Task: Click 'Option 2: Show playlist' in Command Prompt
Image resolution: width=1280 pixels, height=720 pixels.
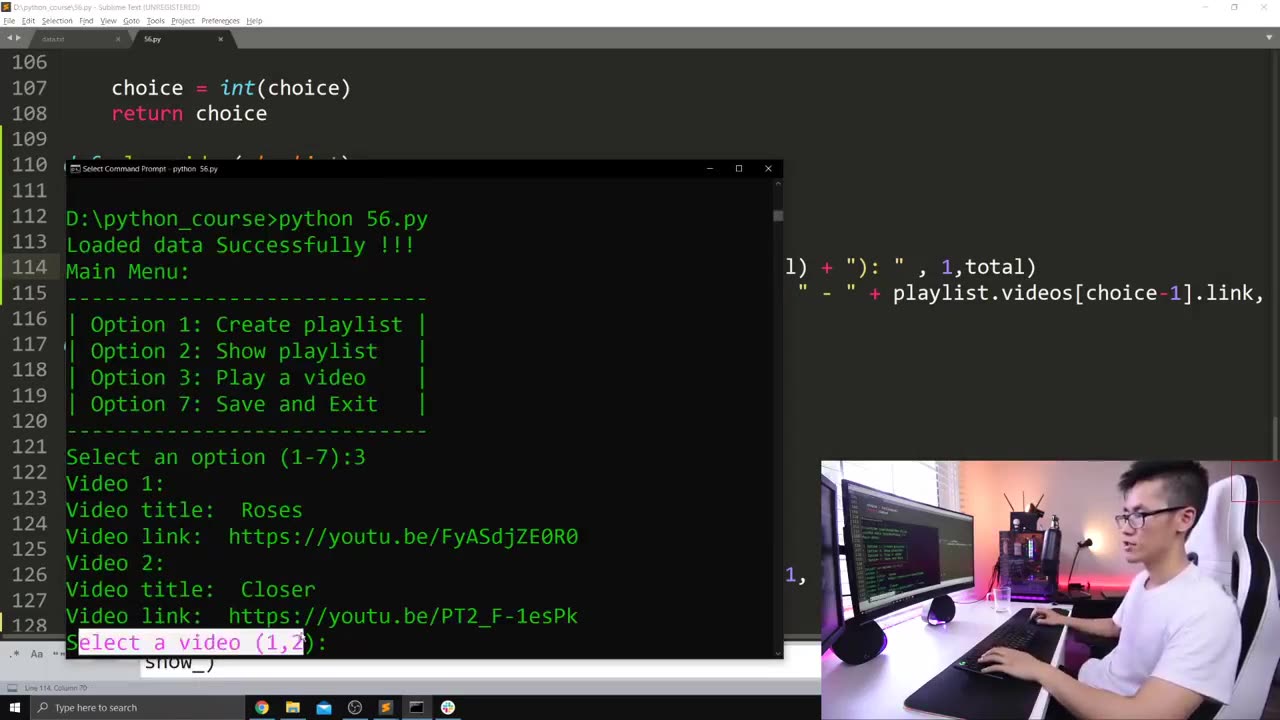Action: [x=234, y=351]
